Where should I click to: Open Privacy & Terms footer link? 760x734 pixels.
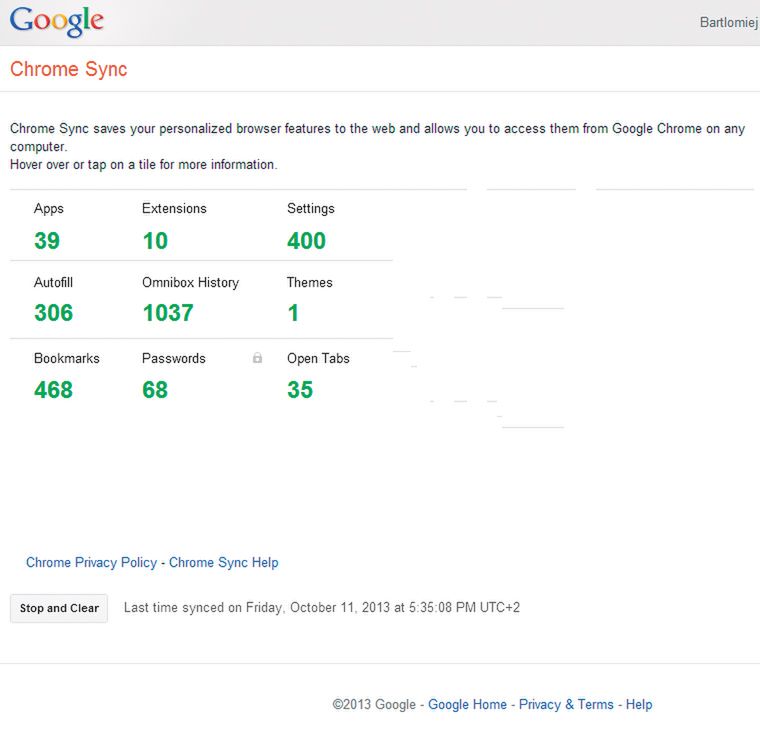(x=566, y=705)
